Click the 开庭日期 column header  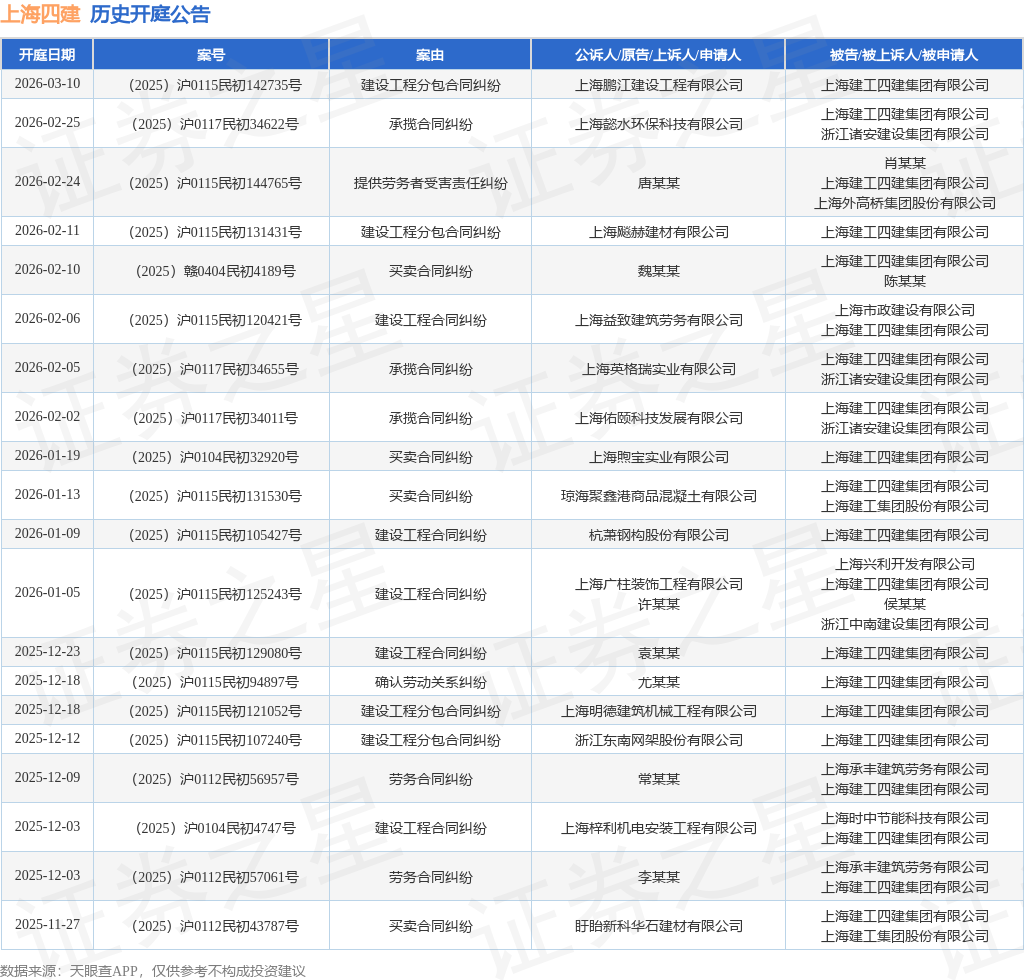(47, 55)
